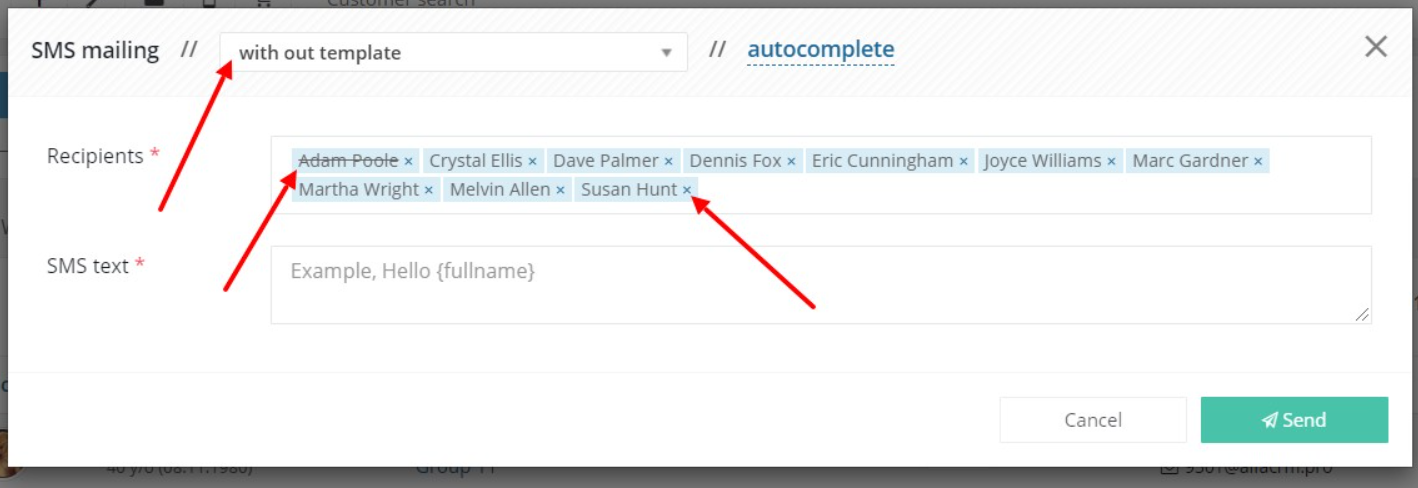Remove Eric Cunningham from recipients
This screenshot has width=1418, height=488.
[x=963, y=161]
